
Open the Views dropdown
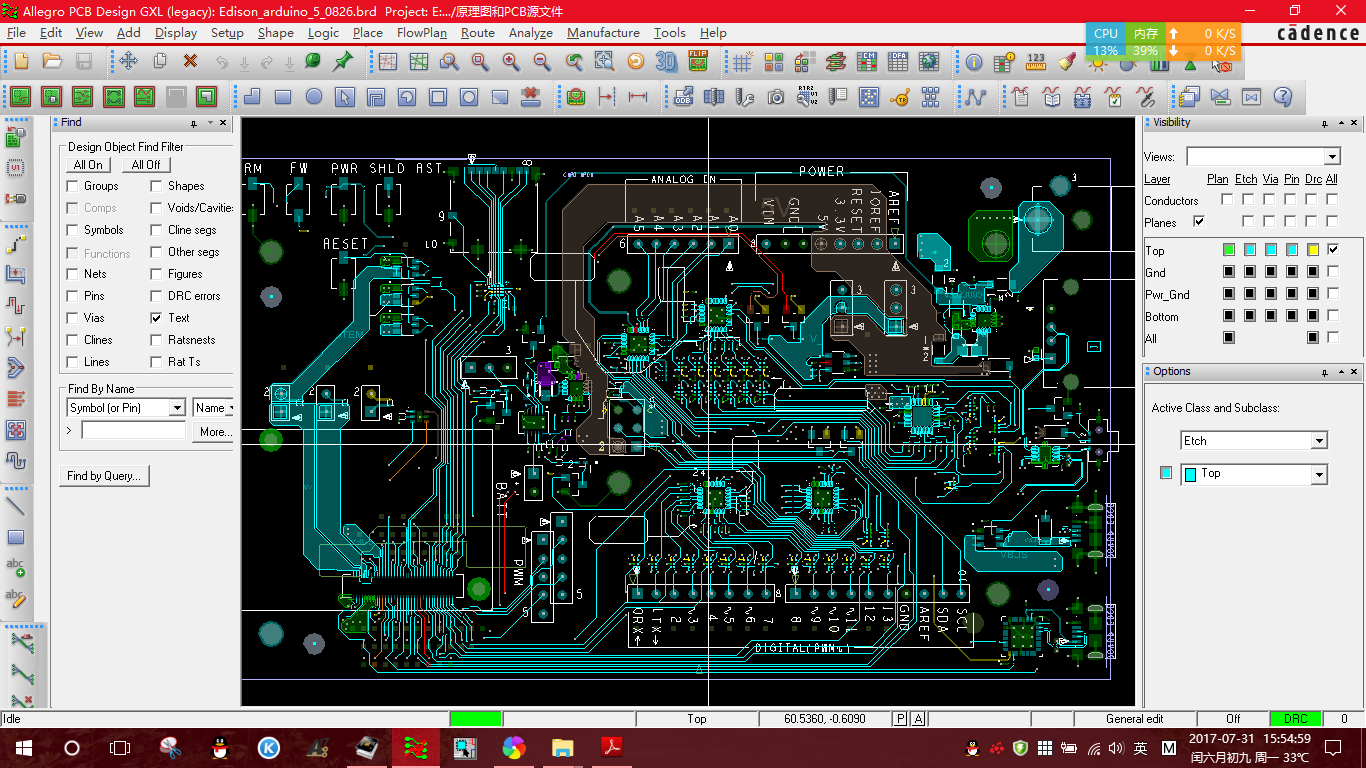[1331, 157]
